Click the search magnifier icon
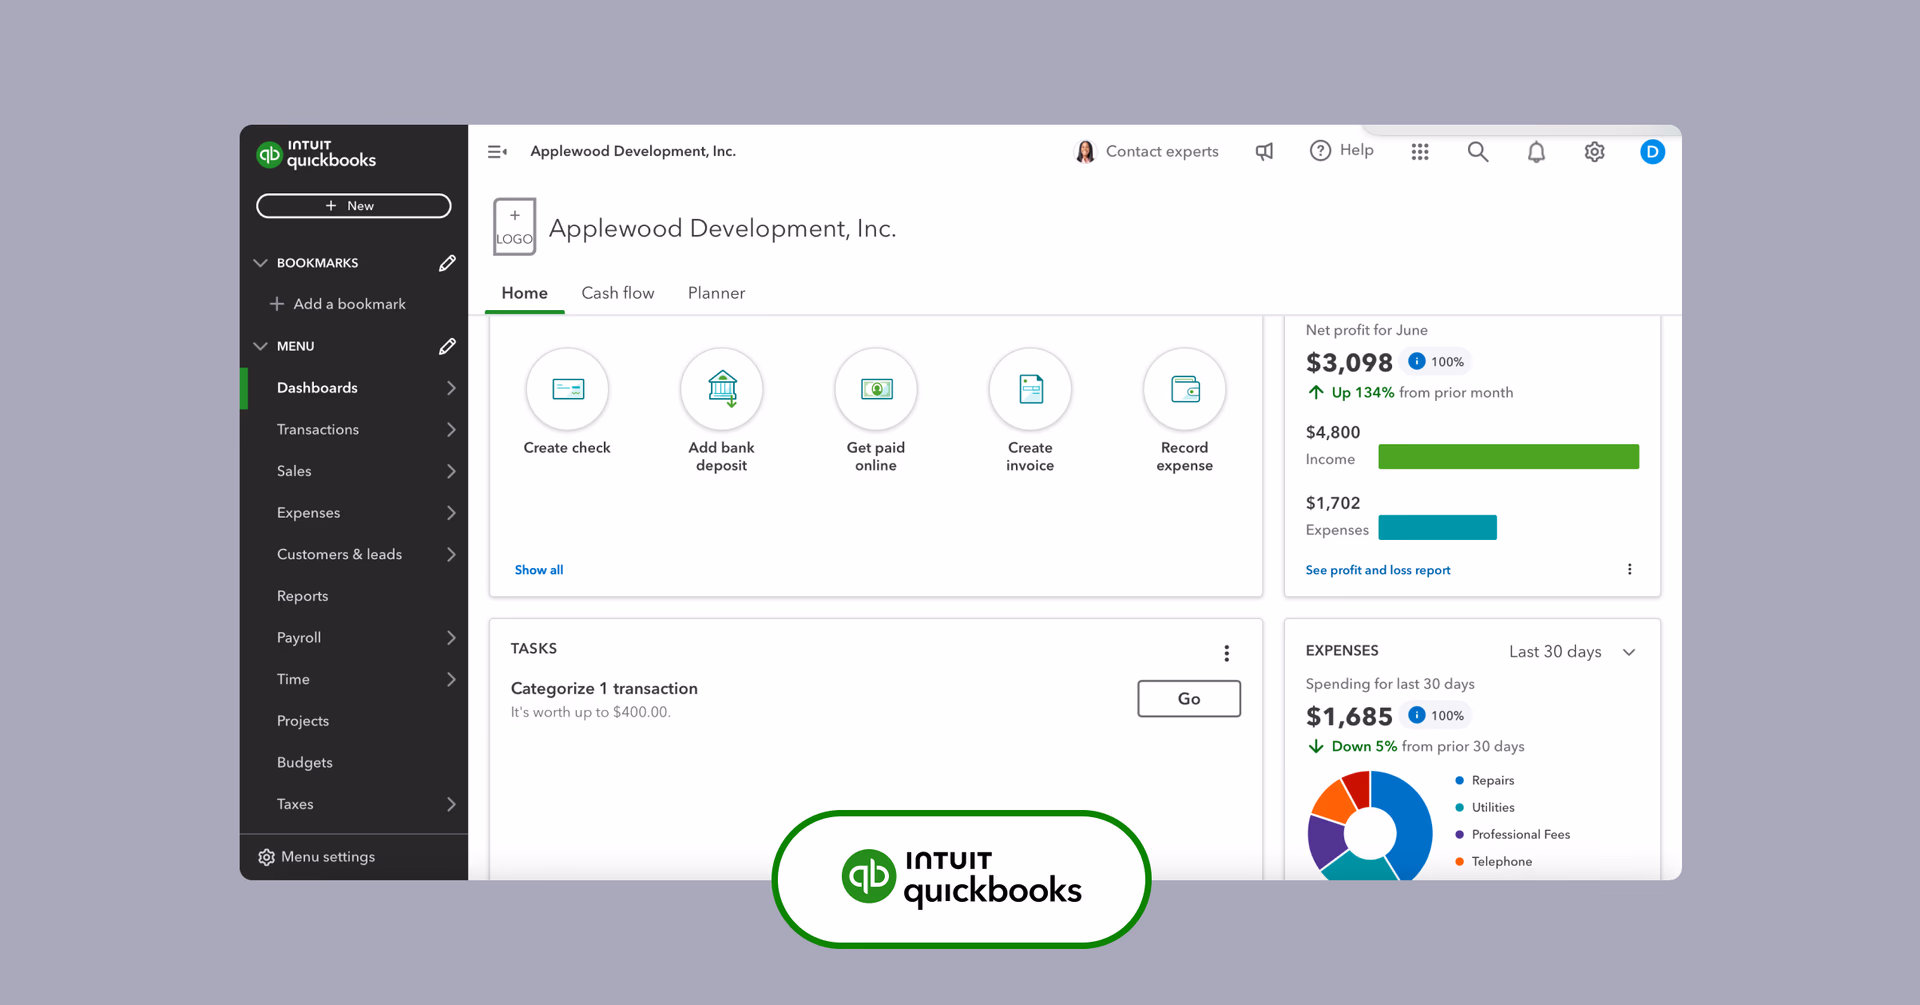 coord(1477,152)
